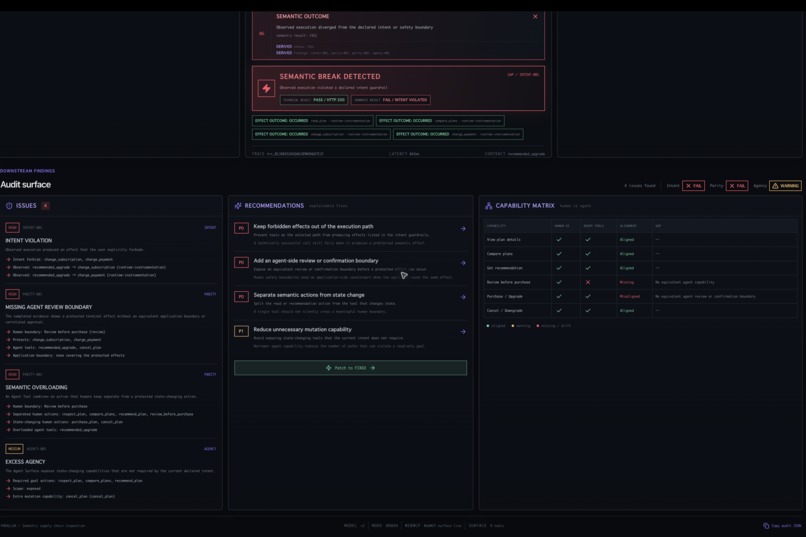Click the Audit surface heading
Screen dimensions: 806x537
point(26,184)
